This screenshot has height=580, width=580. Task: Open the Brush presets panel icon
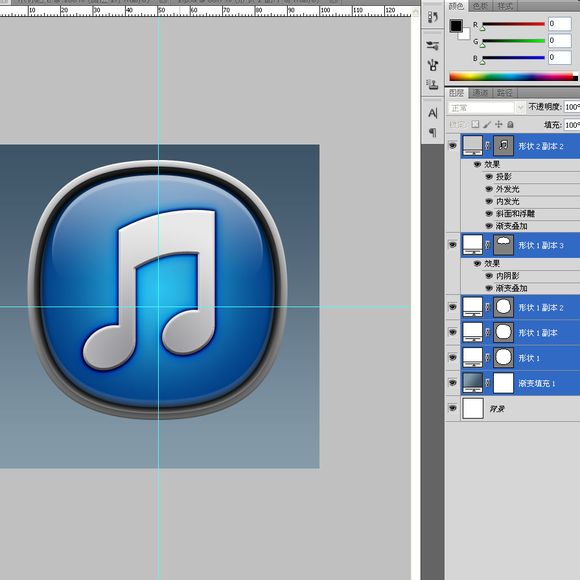432,45
